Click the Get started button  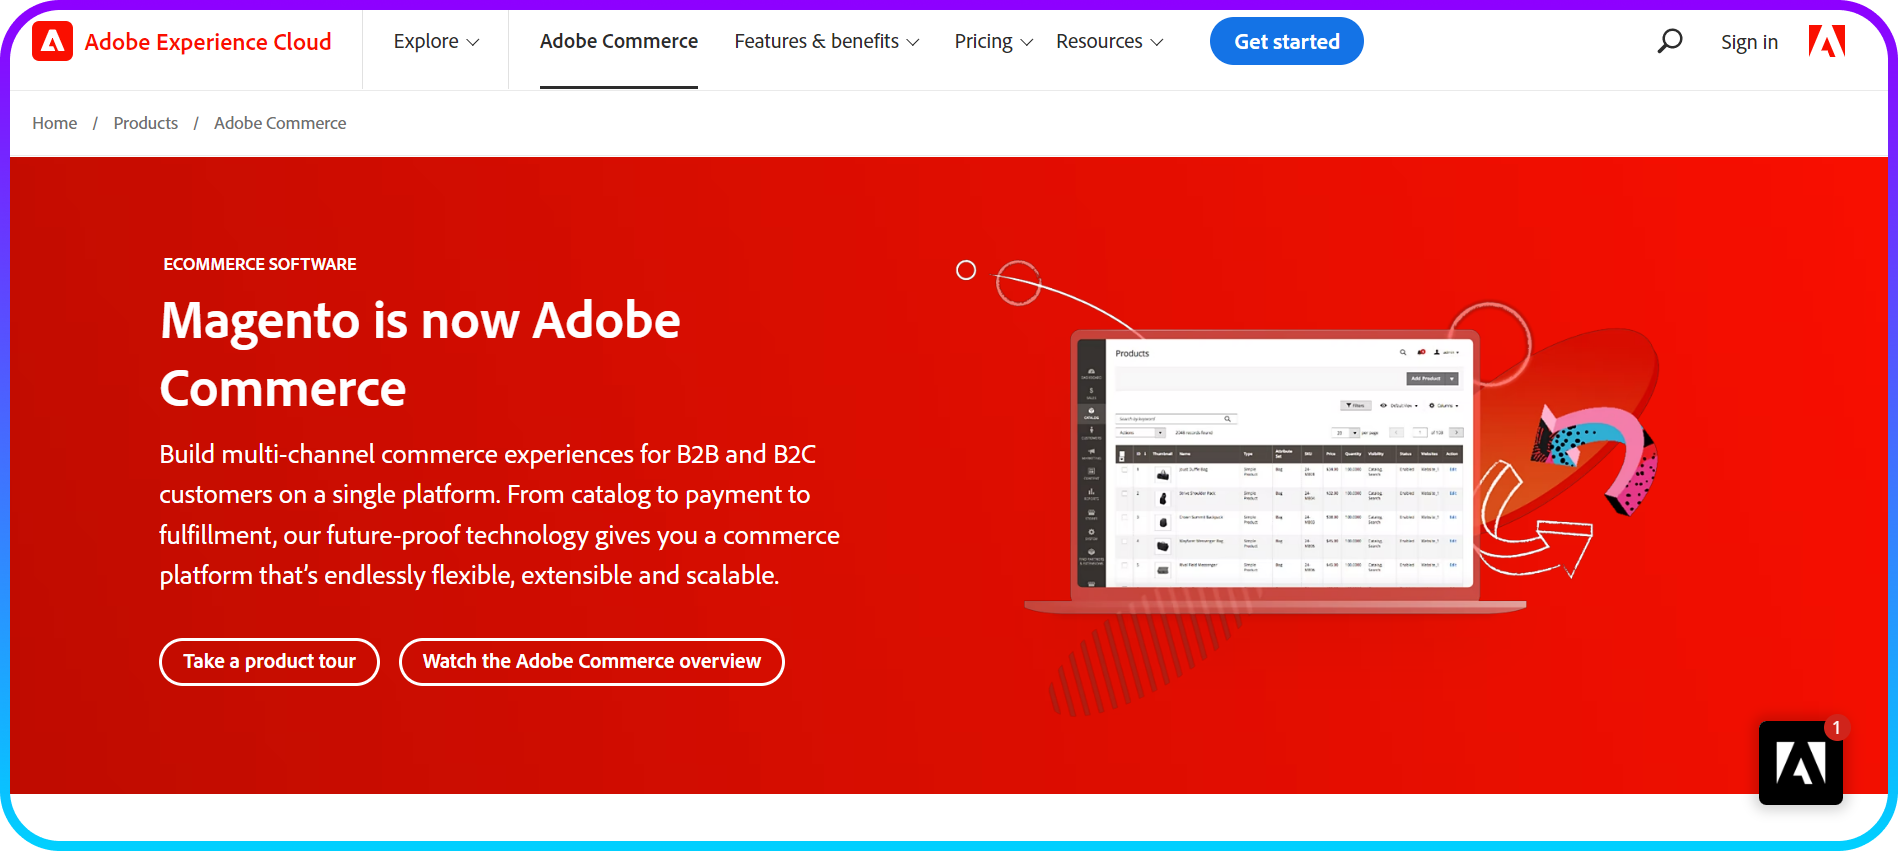point(1287,41)
